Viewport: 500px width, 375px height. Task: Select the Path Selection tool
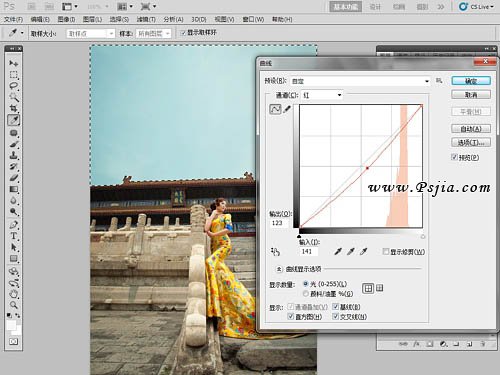13,247
